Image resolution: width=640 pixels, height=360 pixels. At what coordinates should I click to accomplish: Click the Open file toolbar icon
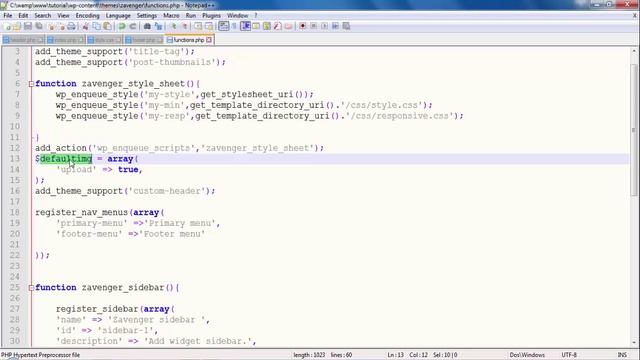tap(17, 26)
